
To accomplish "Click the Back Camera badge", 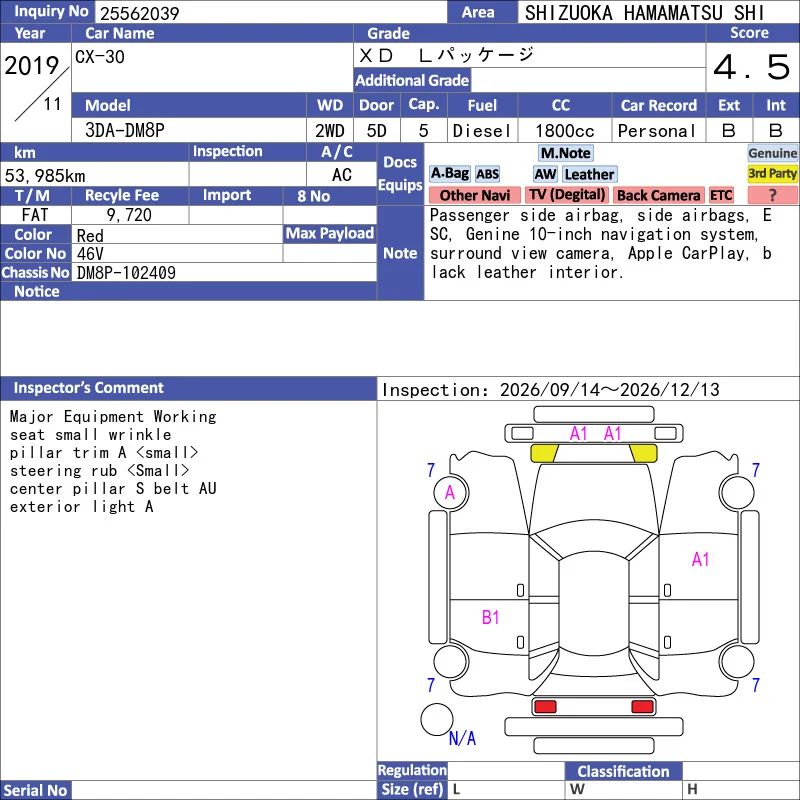I will tap(658, 195).
